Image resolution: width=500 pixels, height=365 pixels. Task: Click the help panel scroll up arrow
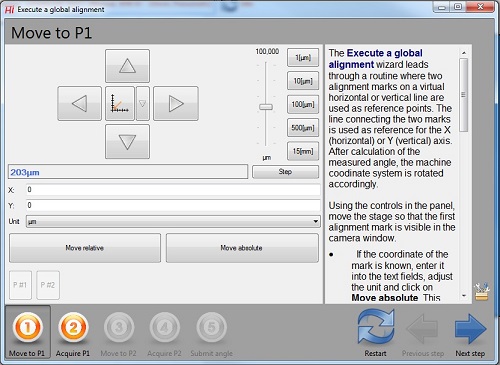464,53
